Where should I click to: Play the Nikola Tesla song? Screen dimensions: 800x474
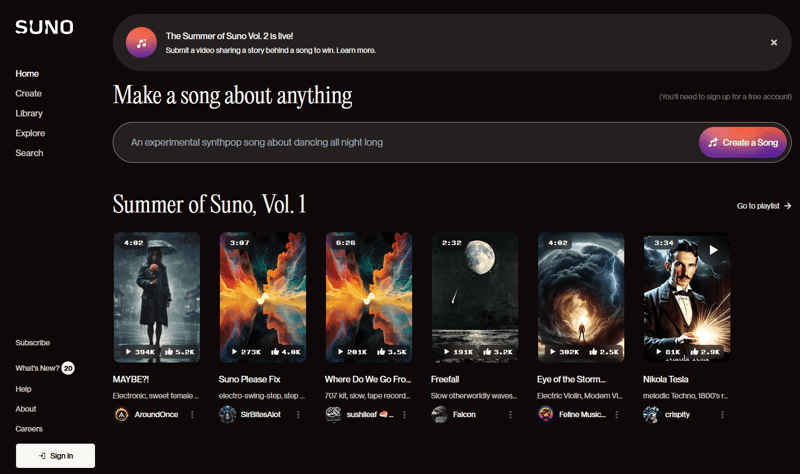pyautogui.click(x=714, y=250)
